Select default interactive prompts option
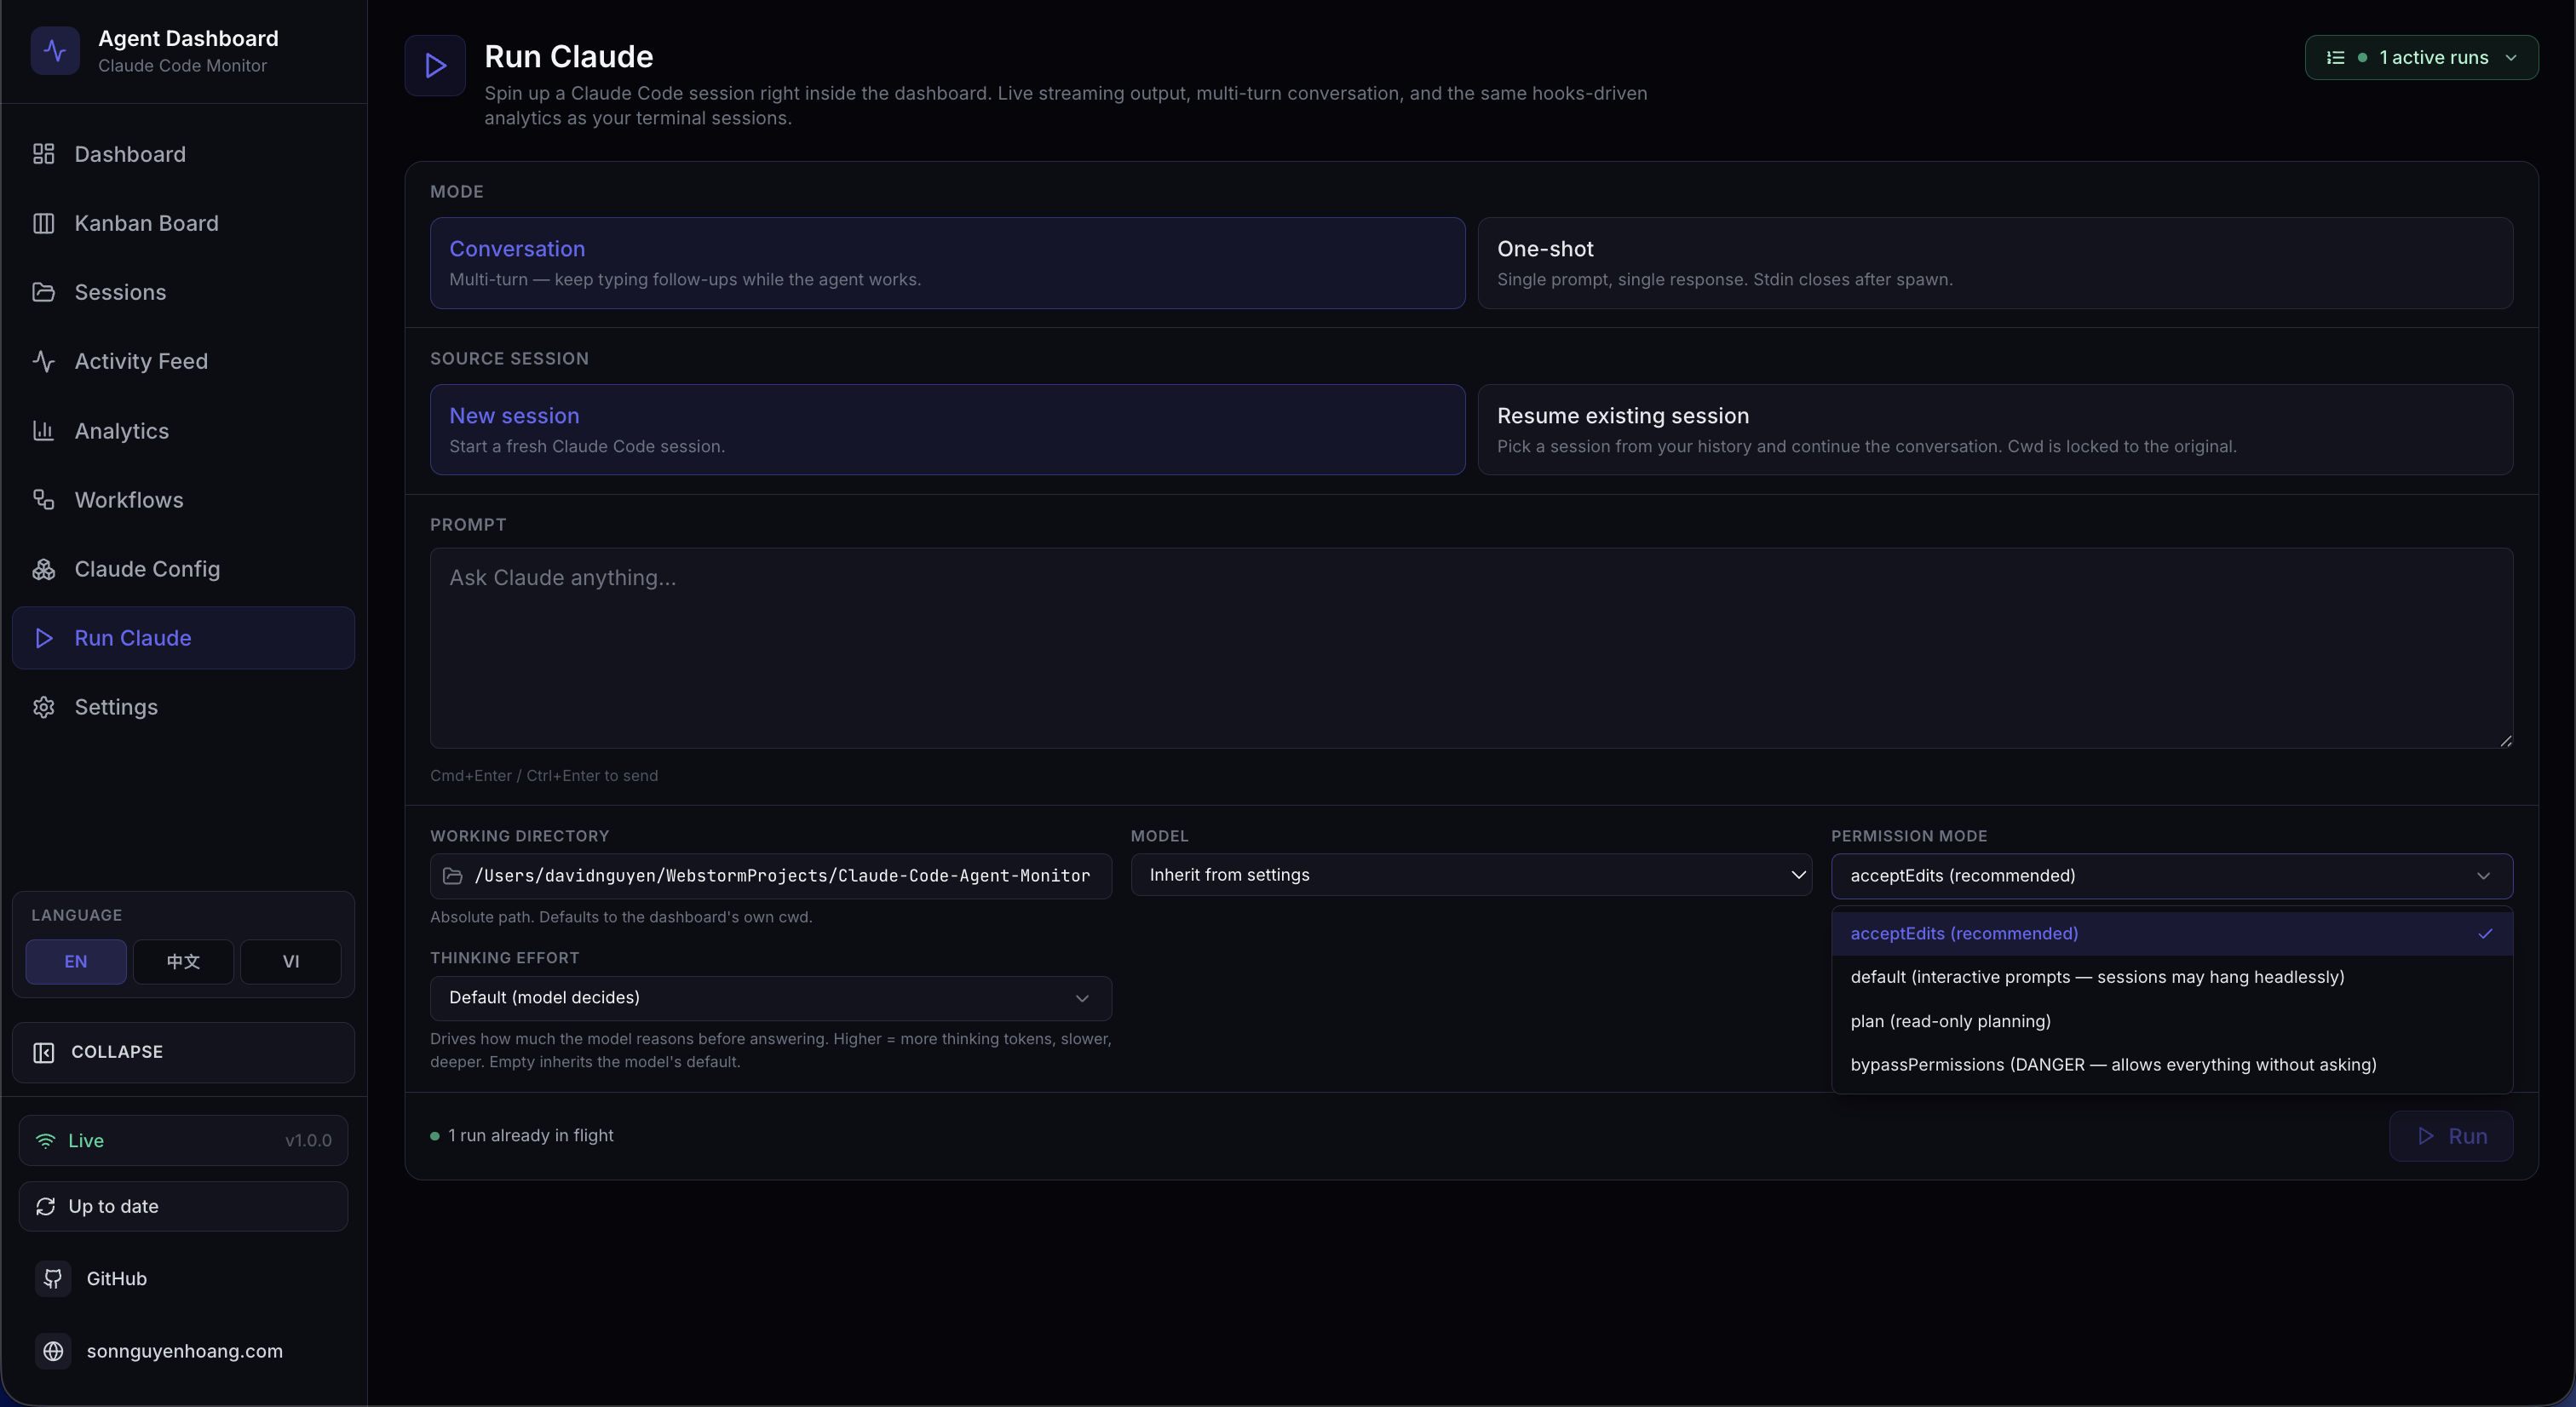 tap(2172, 977)
